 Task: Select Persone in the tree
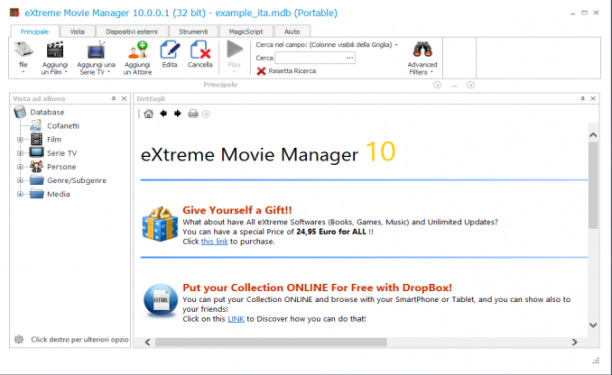(62, 167)
